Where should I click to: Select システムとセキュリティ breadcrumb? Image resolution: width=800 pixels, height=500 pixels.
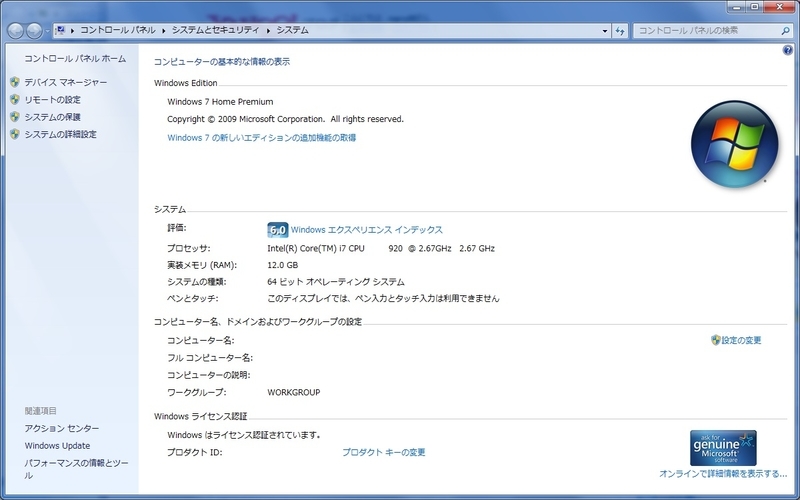[x=215, y=30]
